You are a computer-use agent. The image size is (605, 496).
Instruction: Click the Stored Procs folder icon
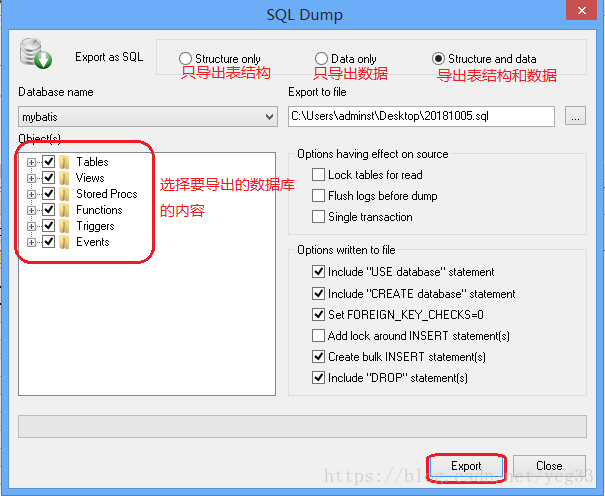pos(65,194)
